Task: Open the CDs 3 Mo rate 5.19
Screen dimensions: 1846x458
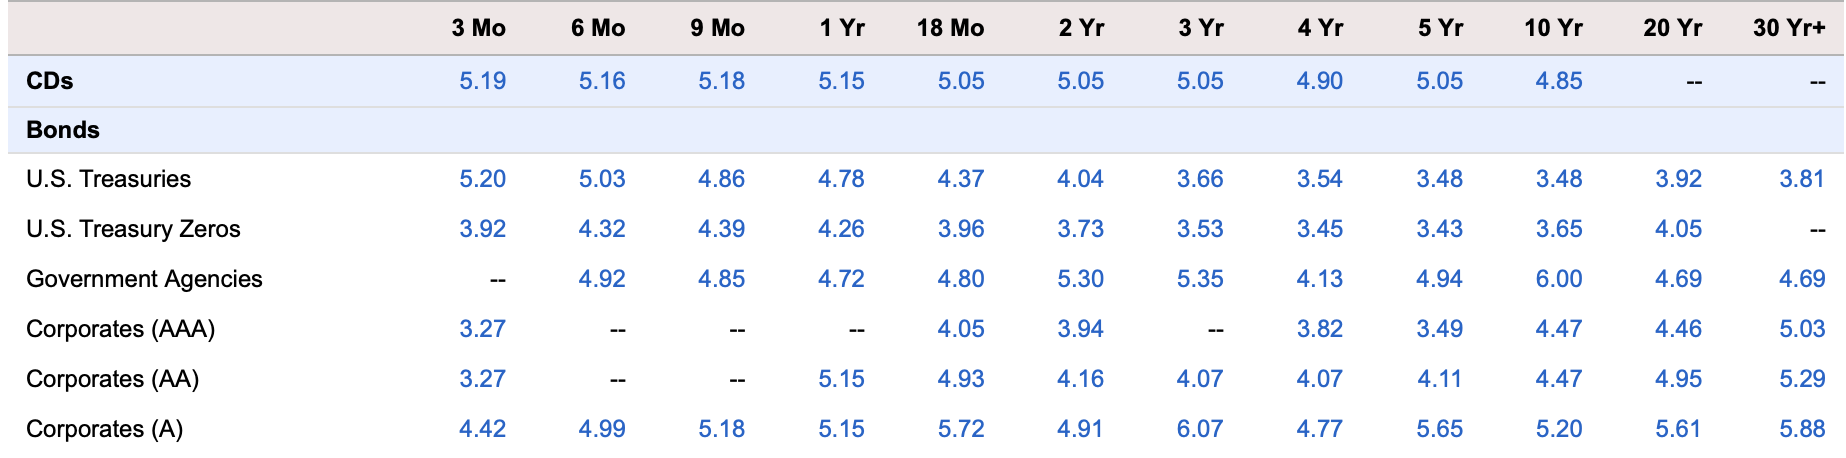Action: click(482, 81)
